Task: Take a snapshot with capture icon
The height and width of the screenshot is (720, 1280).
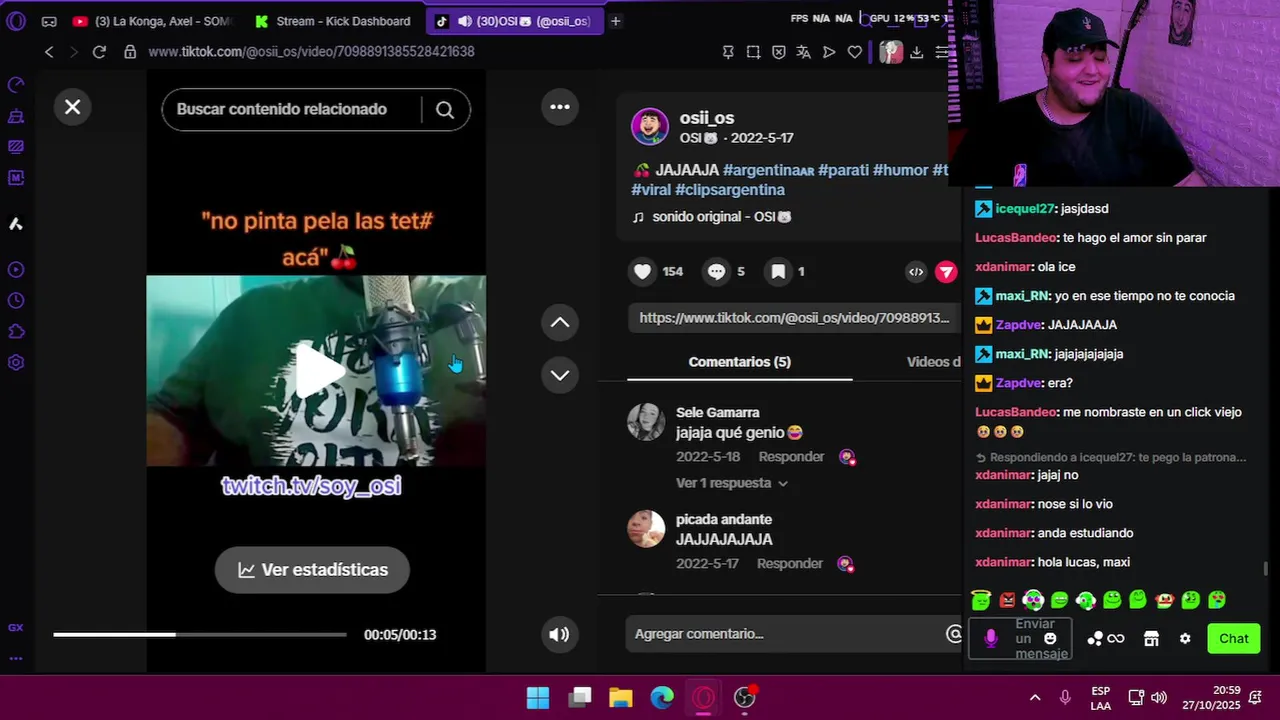Action: pyautogui.click(x=753, y=52)
